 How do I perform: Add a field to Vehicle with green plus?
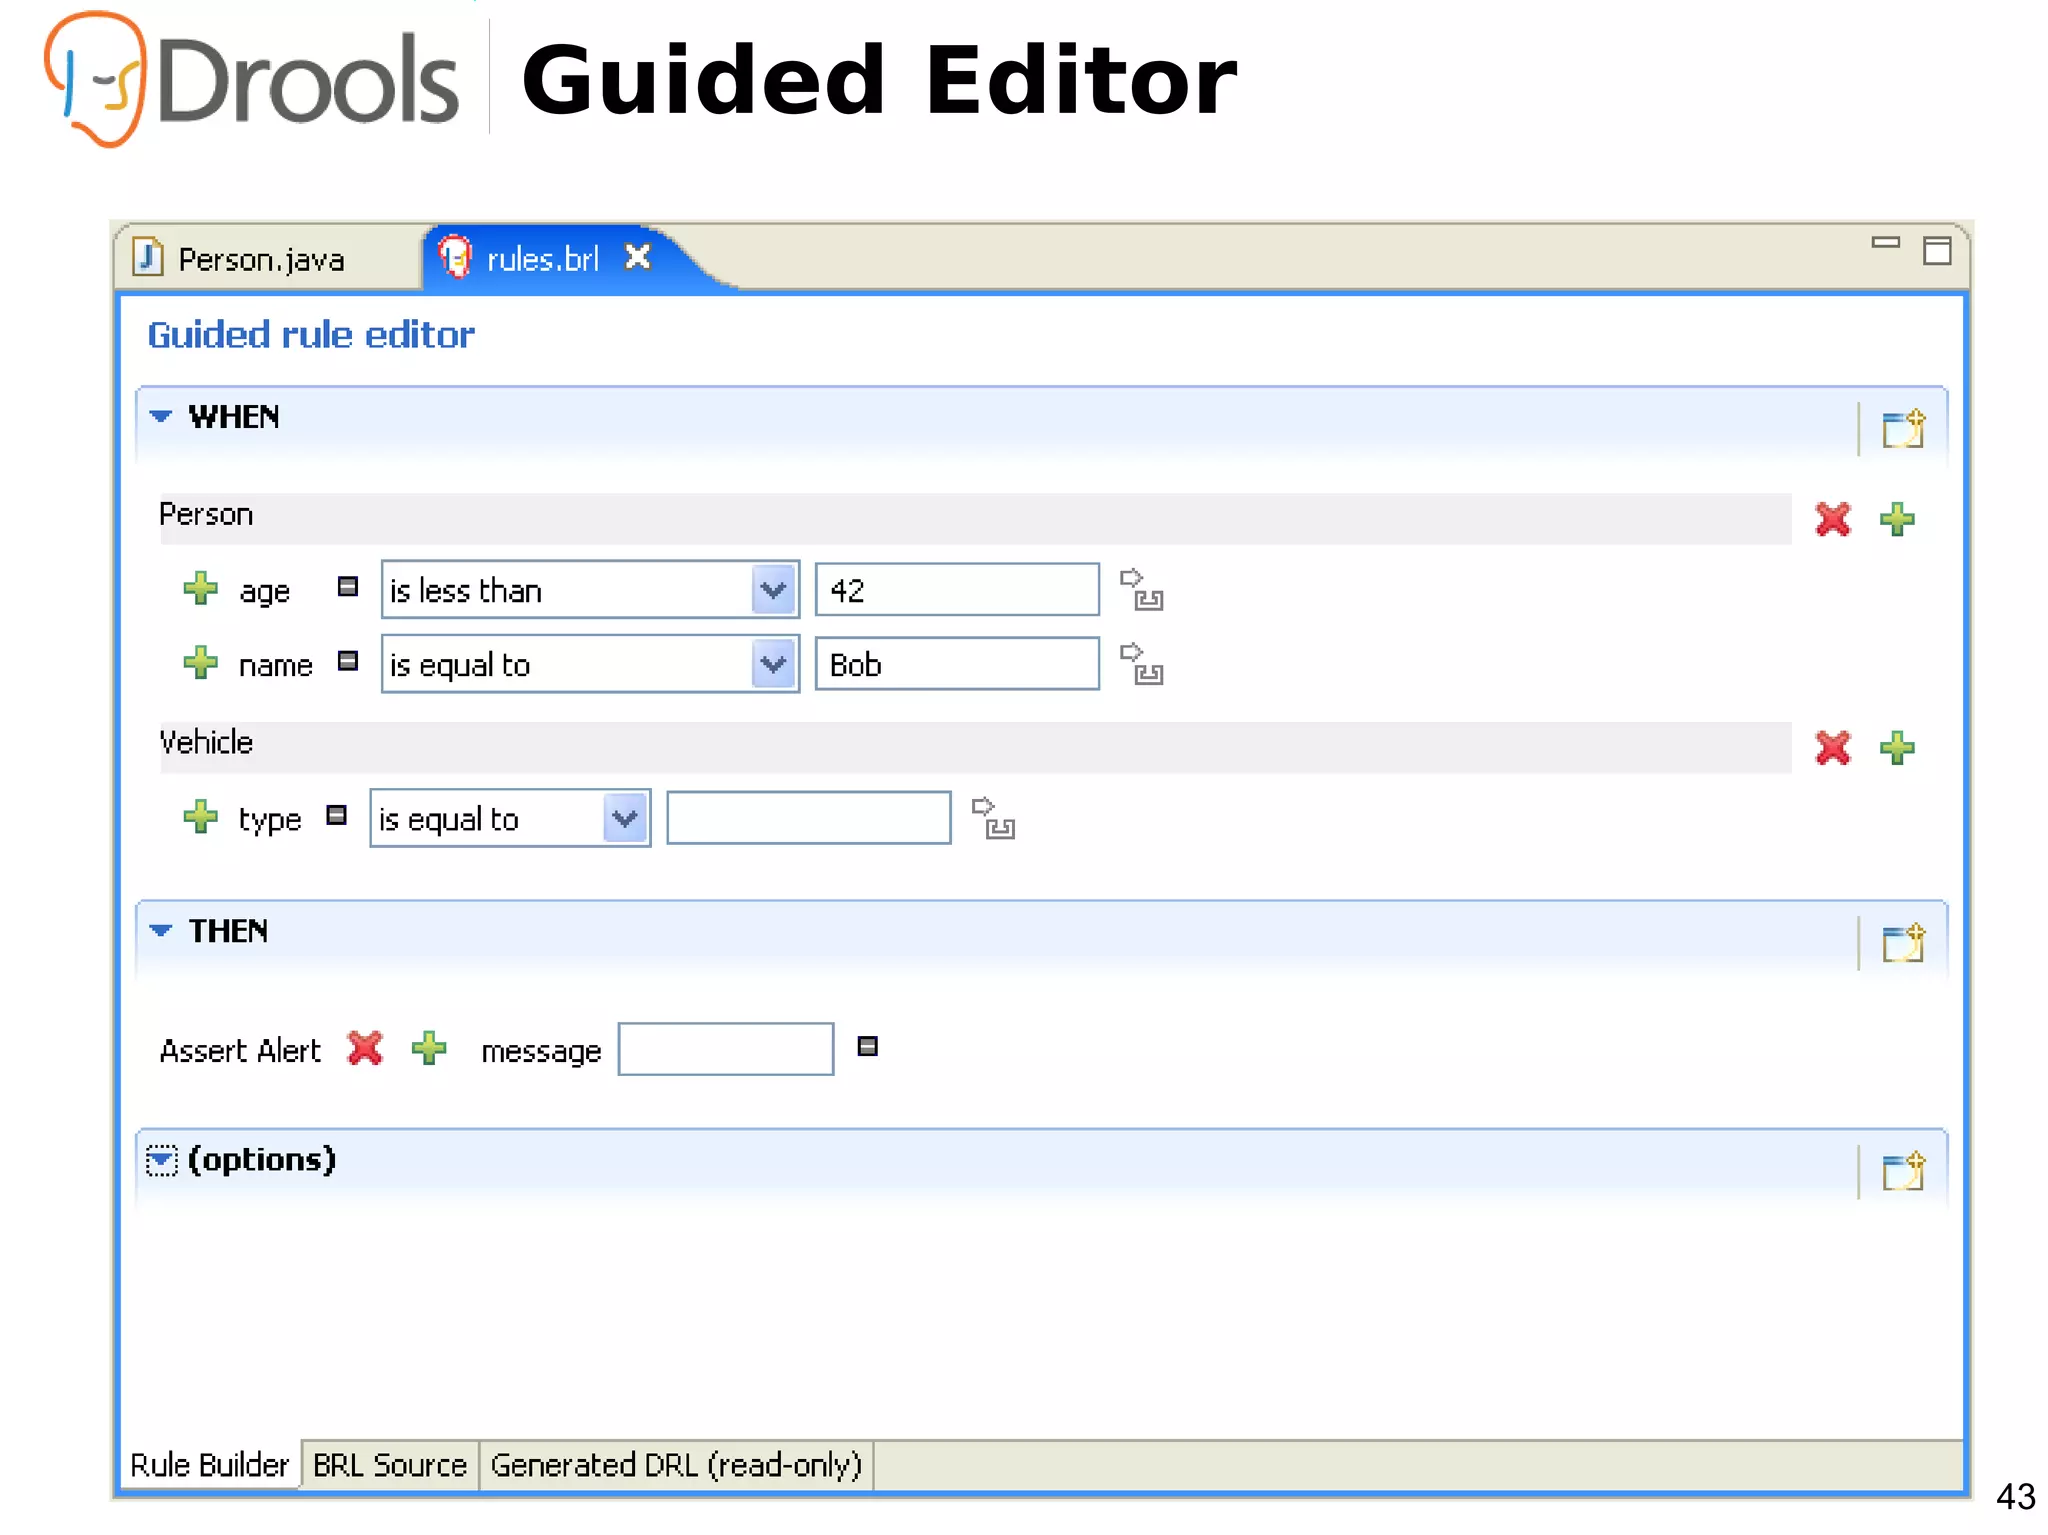pyautogui.click(x=1897, y=747)
